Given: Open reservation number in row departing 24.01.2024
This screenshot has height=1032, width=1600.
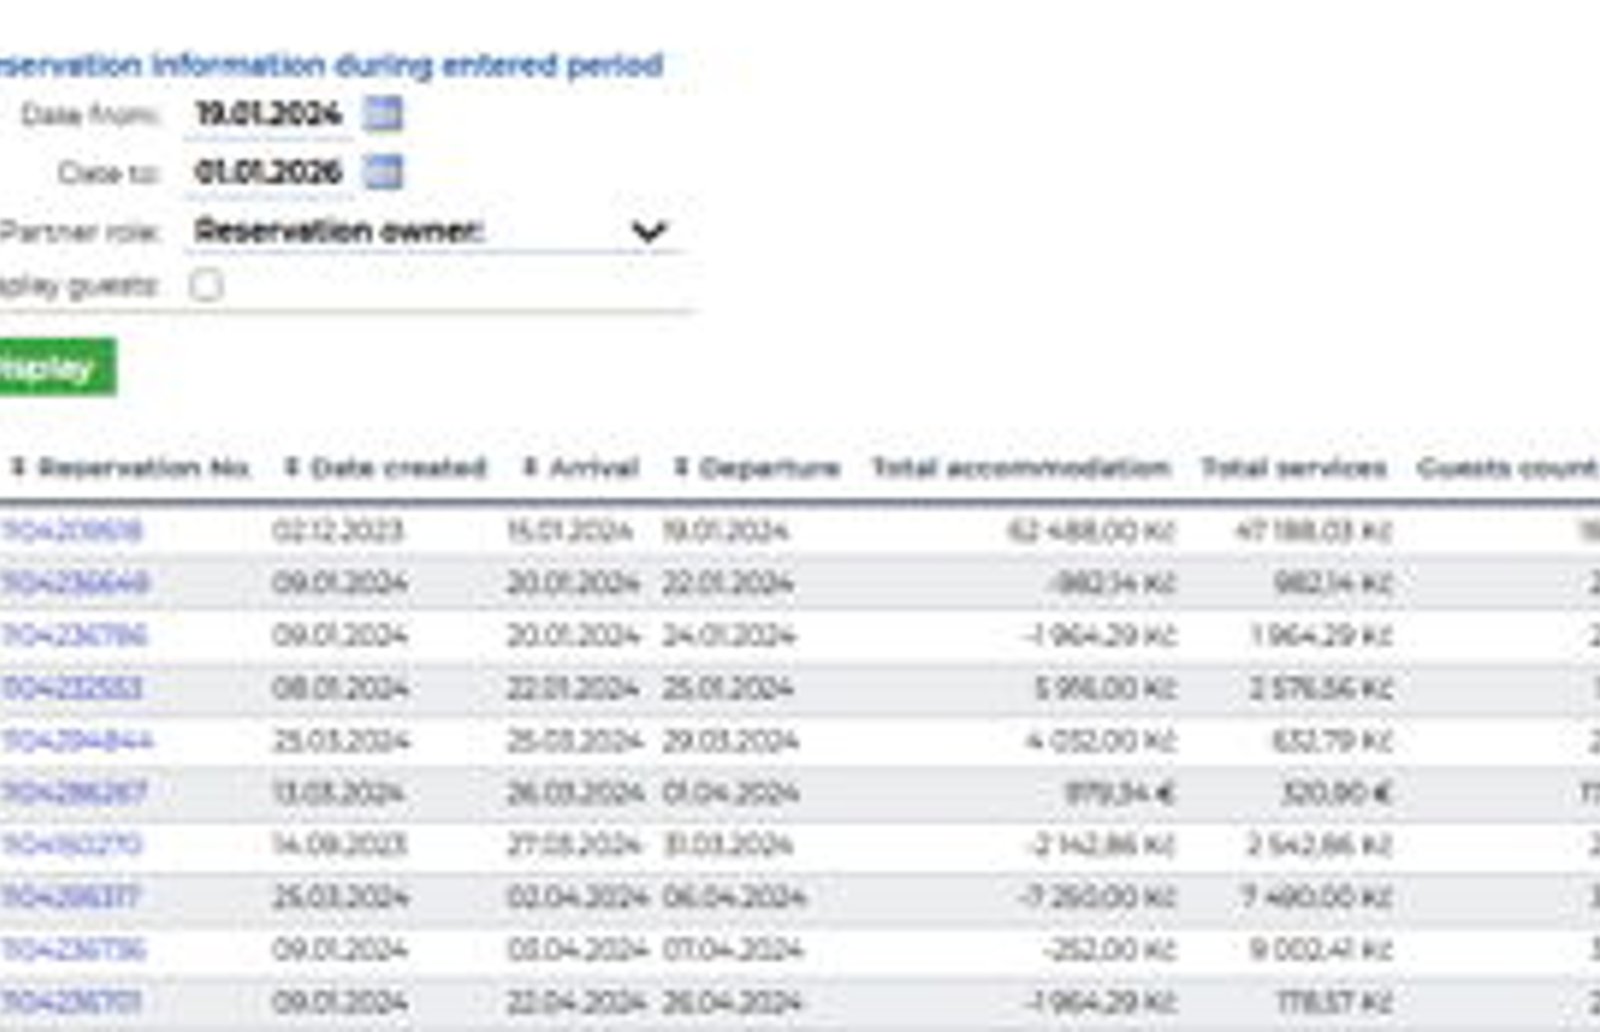Looking at the screenshot, I should 74,635.
